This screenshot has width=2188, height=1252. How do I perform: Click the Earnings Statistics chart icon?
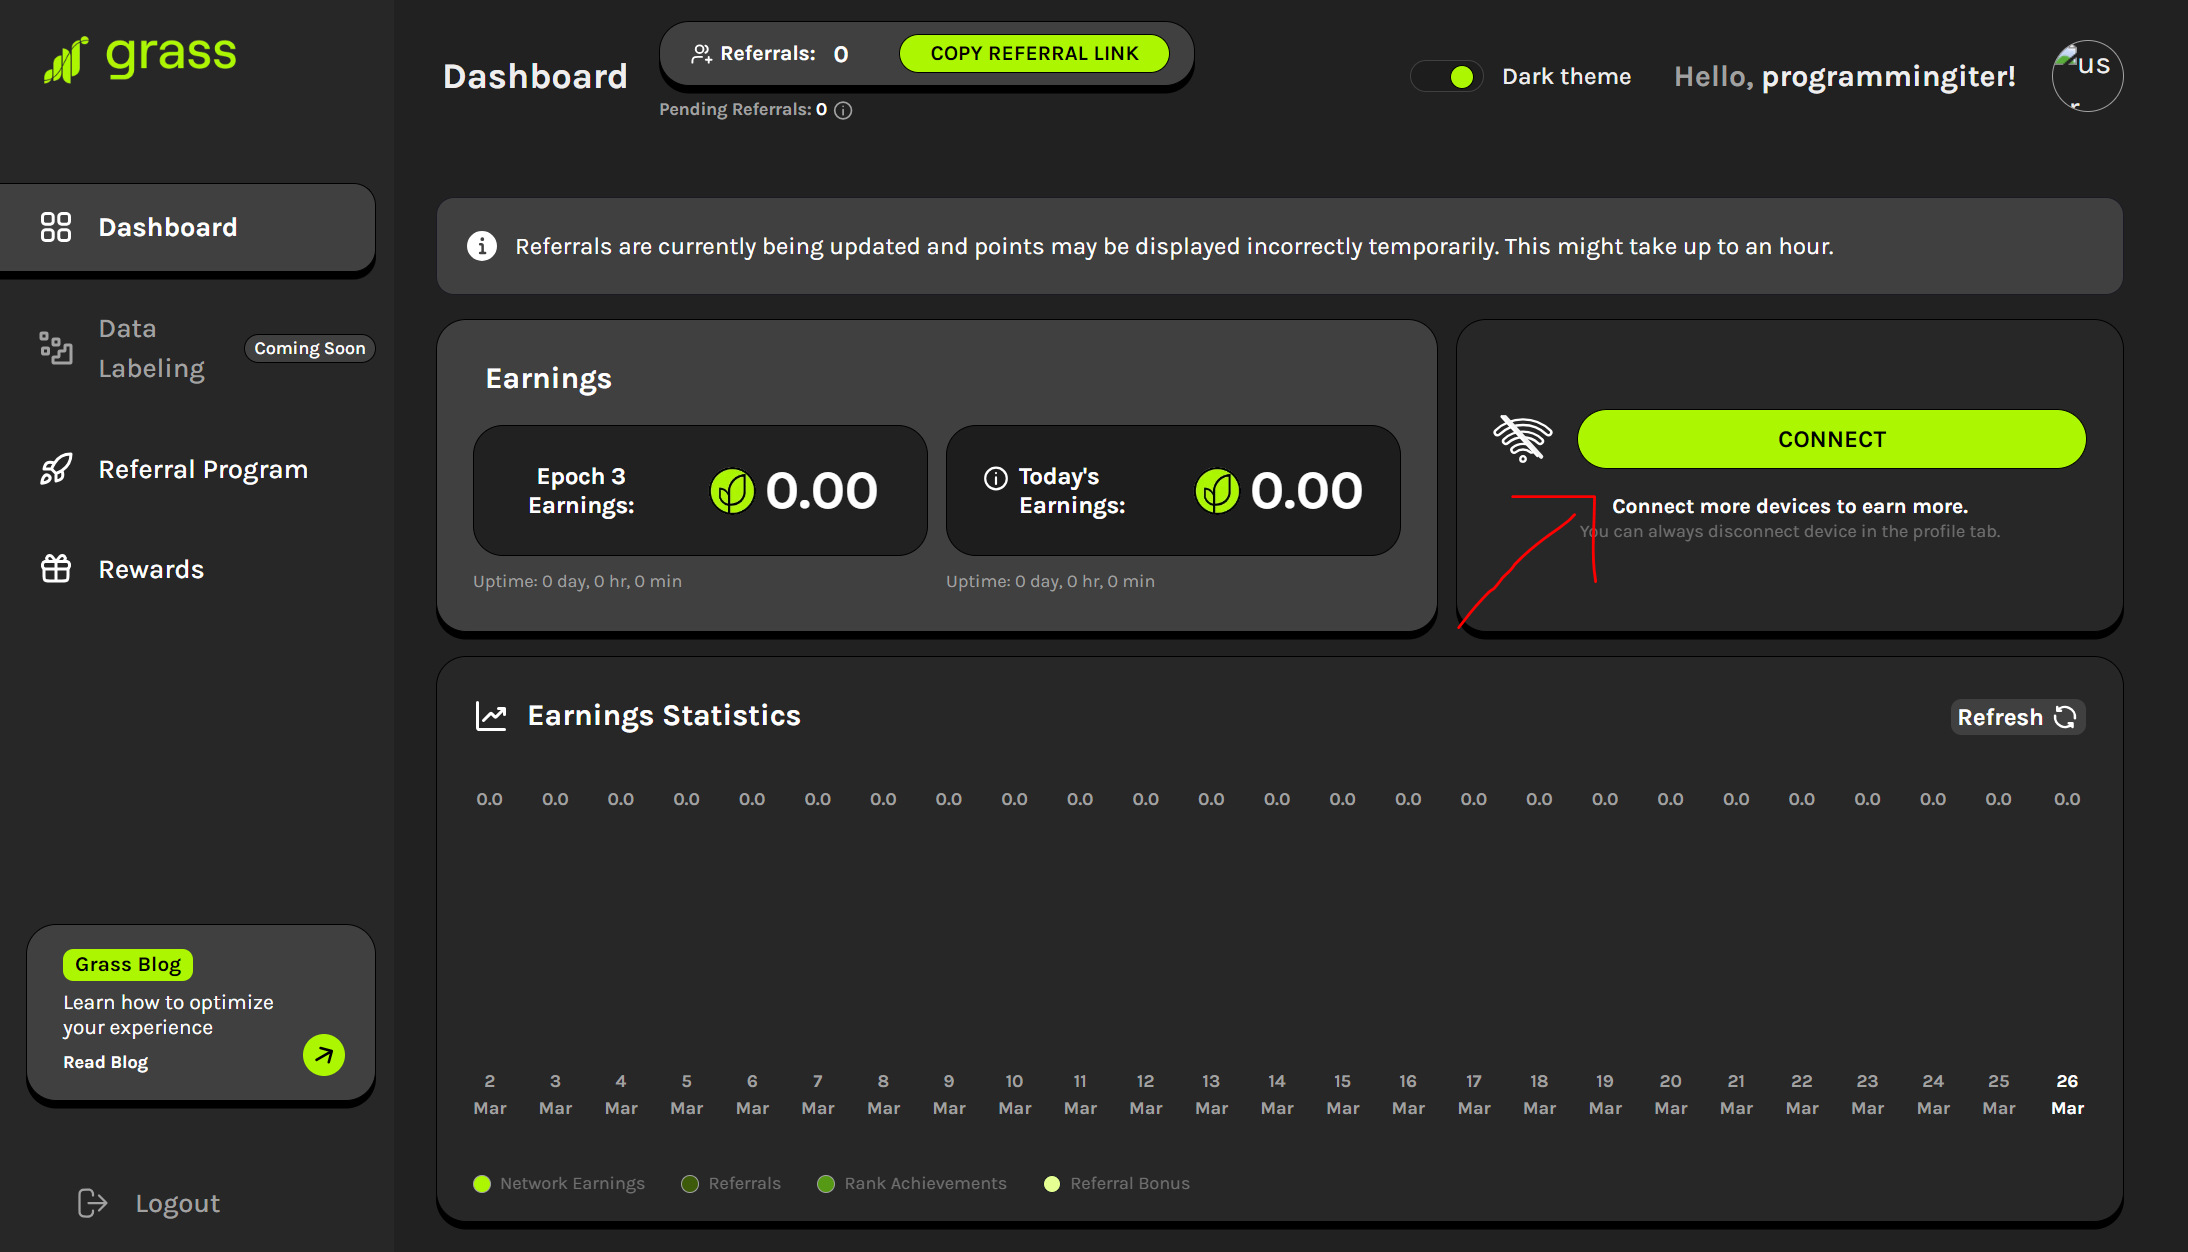(491, 716)
